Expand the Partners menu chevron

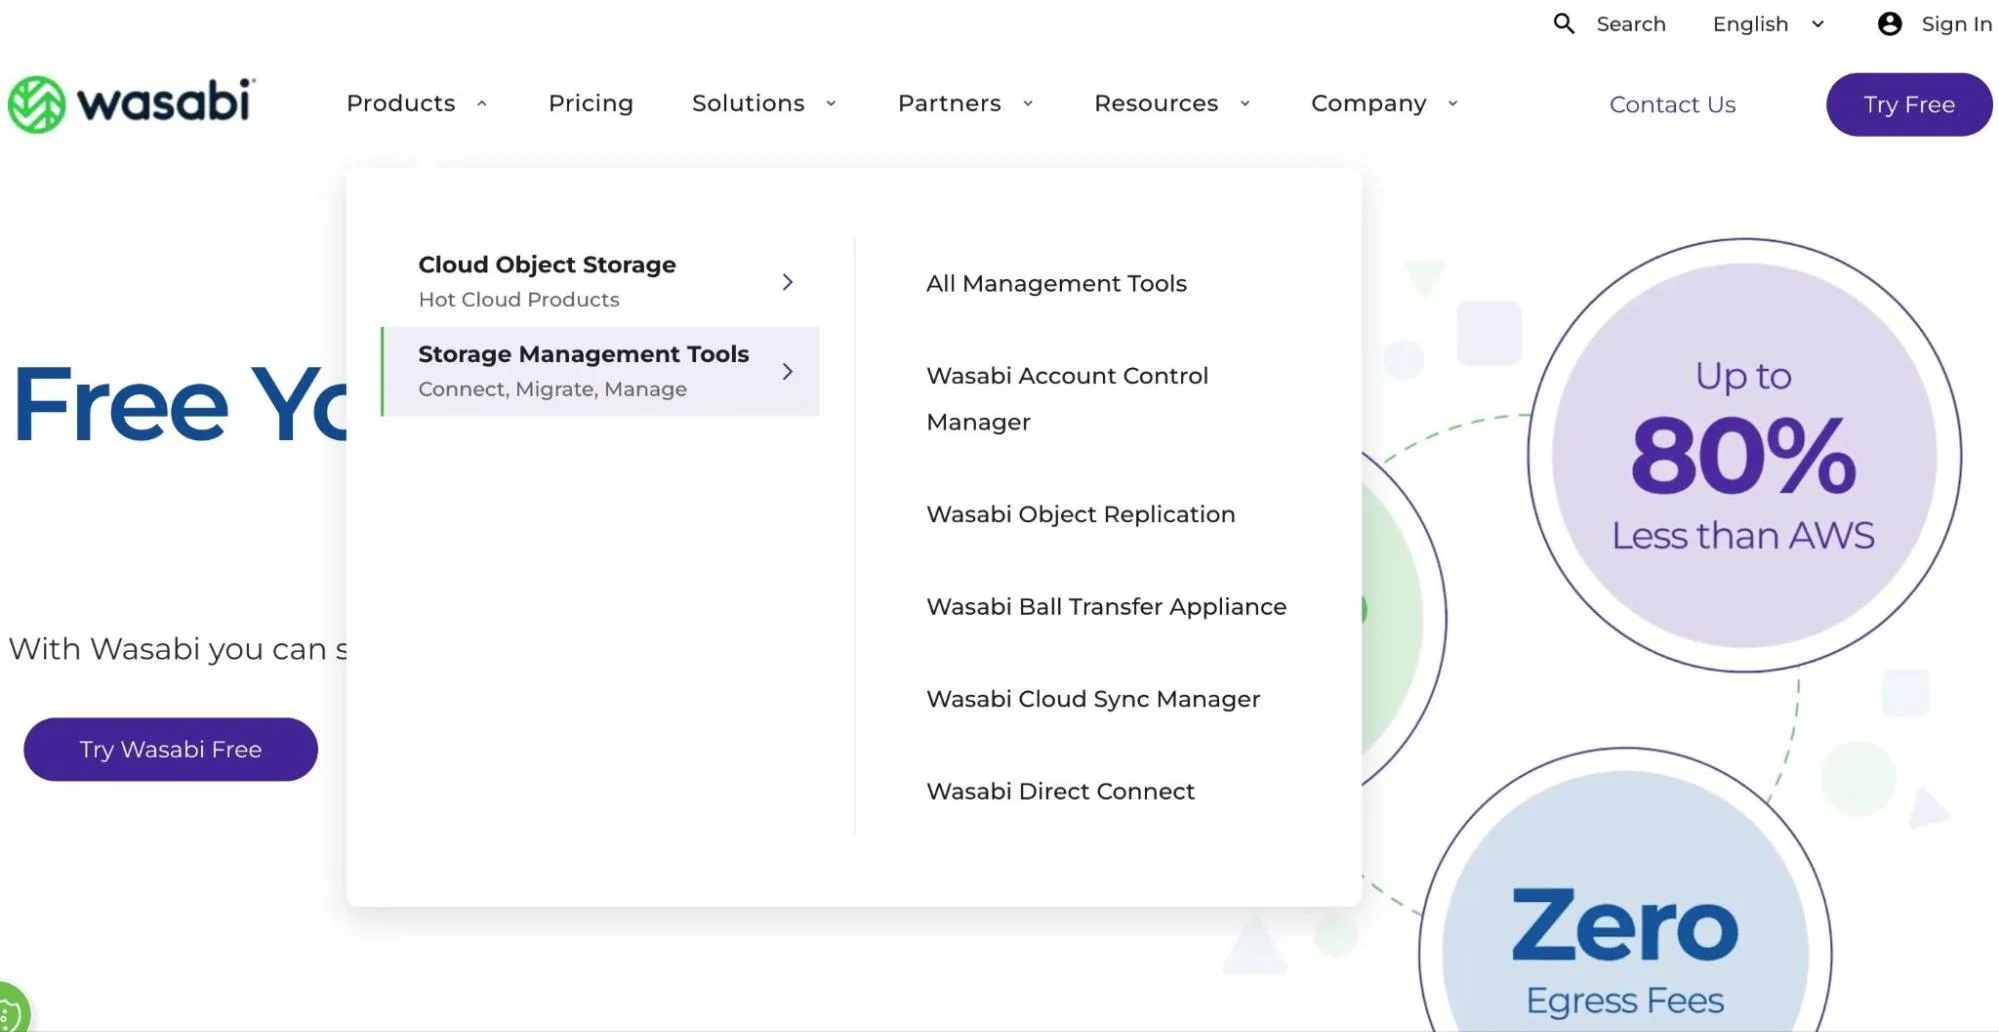[1028, 103]
